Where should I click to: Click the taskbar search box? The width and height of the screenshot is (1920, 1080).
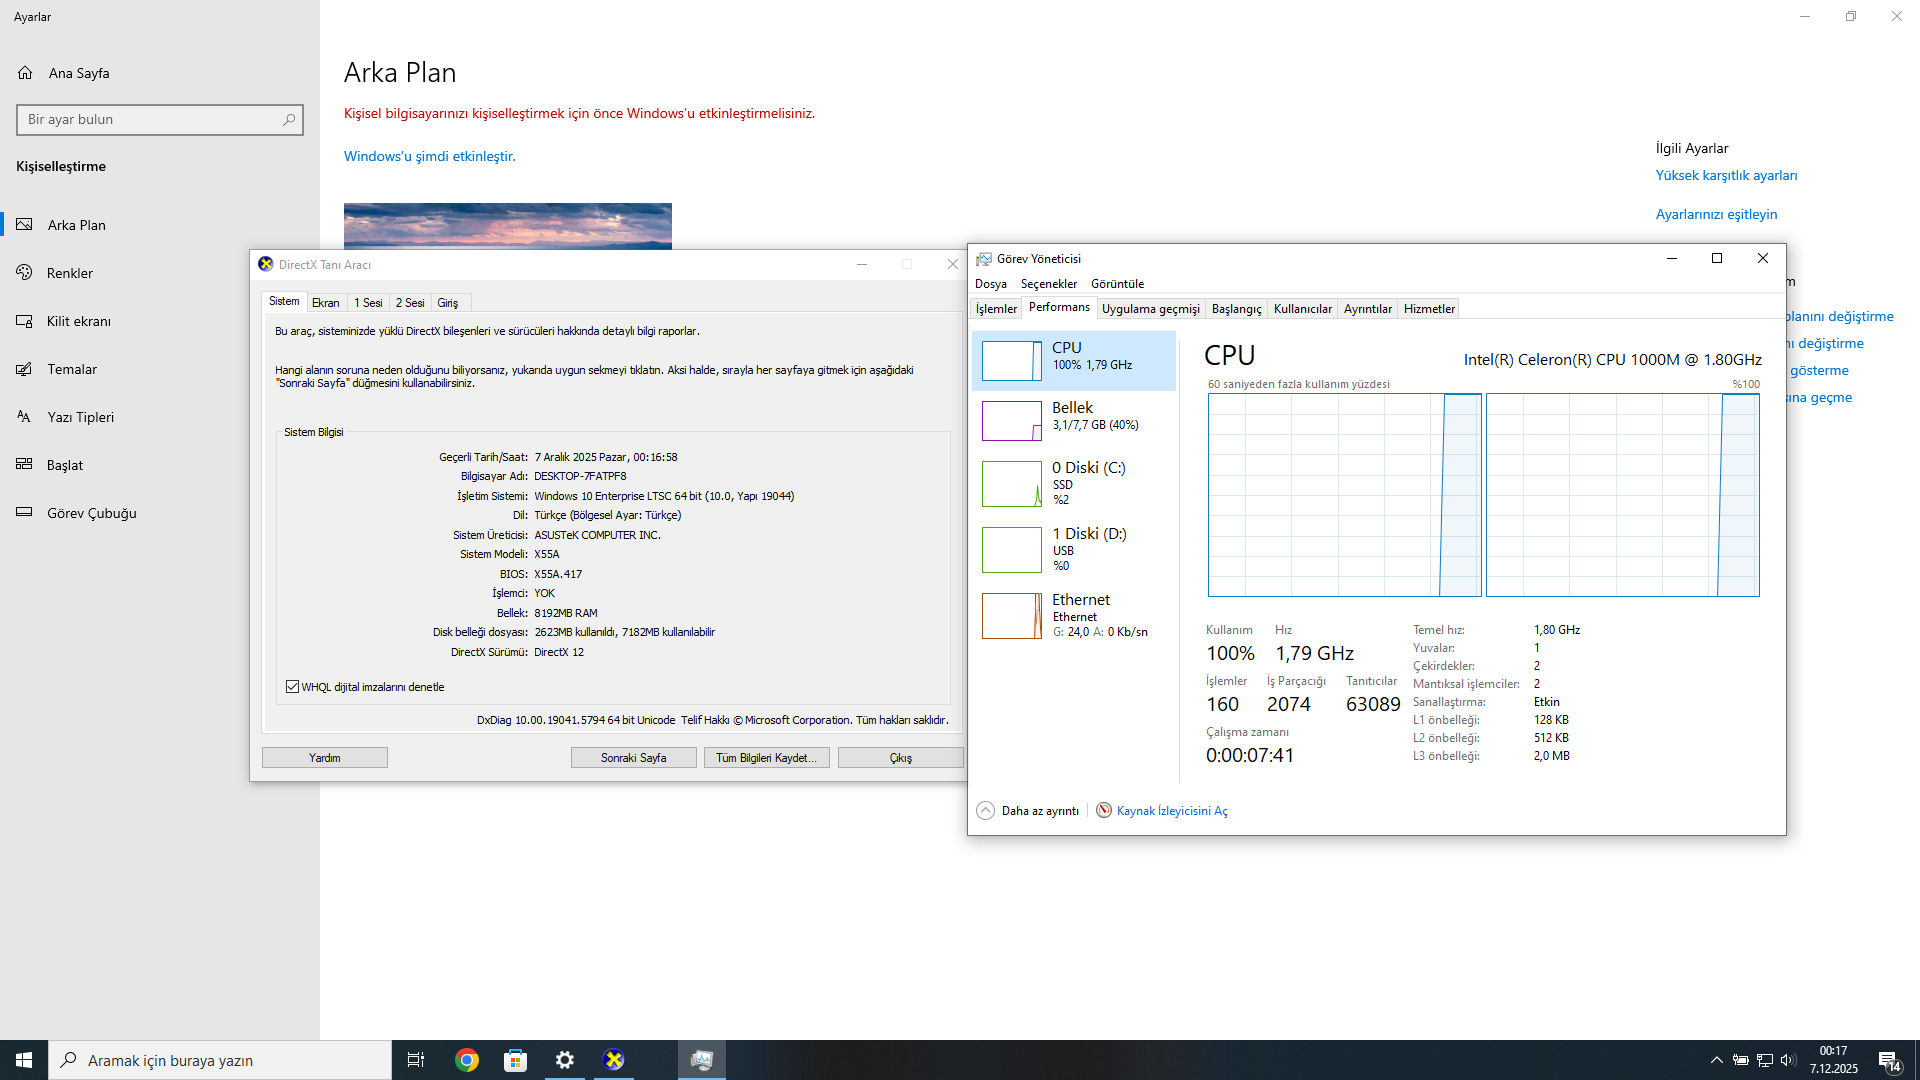[220, 1060]
